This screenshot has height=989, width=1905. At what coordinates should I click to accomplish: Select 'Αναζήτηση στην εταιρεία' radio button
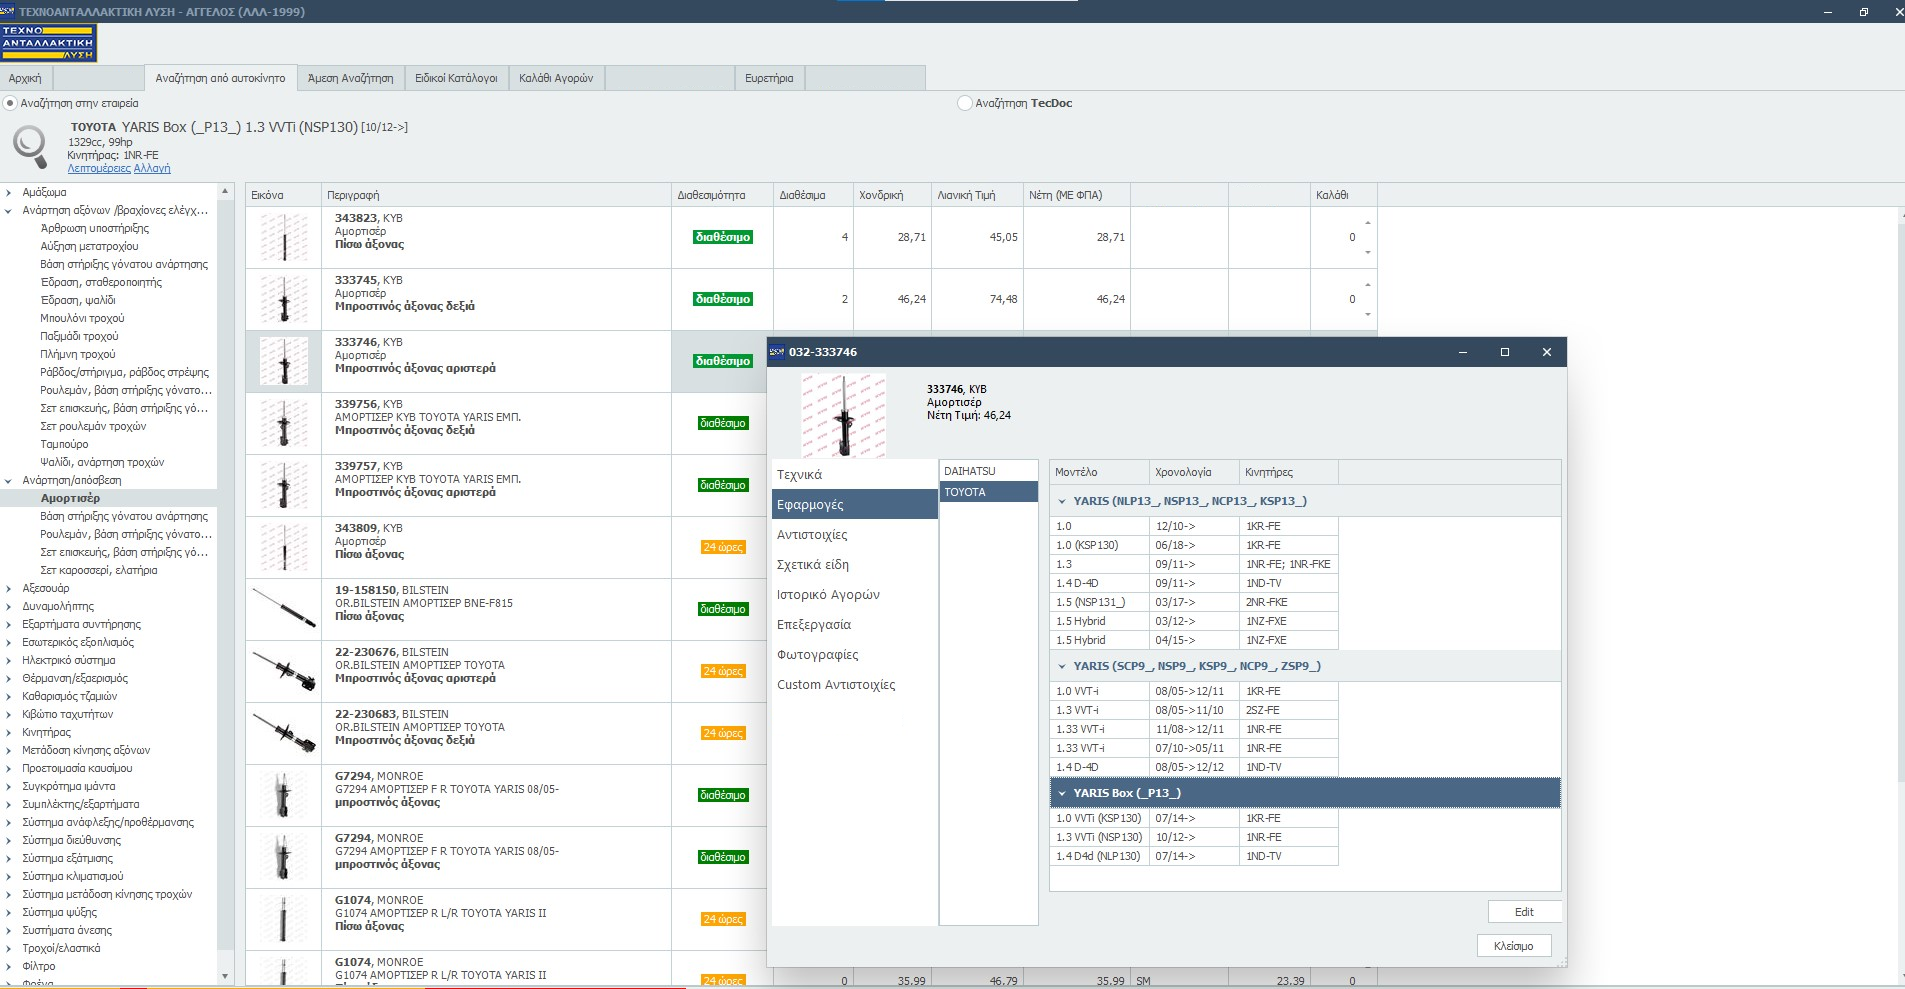pos(10,103)
